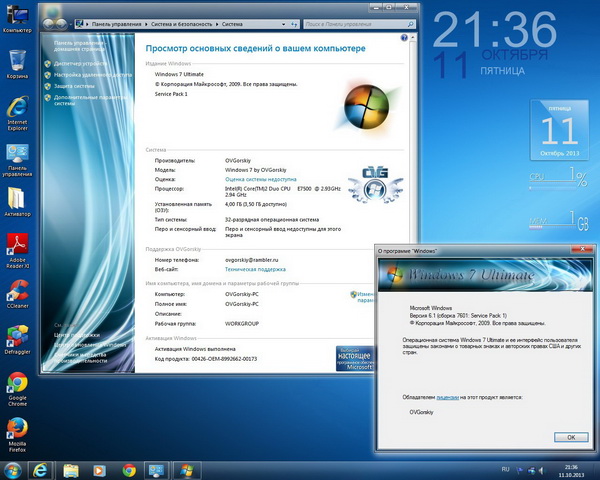Click the Internet Explorer taskbar icon
The height and width of the screenshot is (480, 600).
coord(42,469)
